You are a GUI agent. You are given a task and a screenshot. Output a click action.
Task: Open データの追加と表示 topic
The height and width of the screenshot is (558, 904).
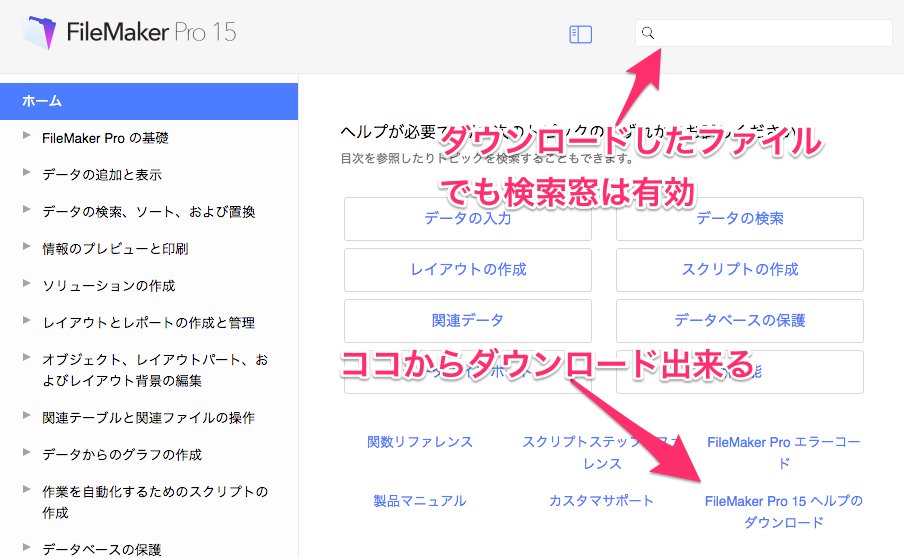click(x=102, y=175)
